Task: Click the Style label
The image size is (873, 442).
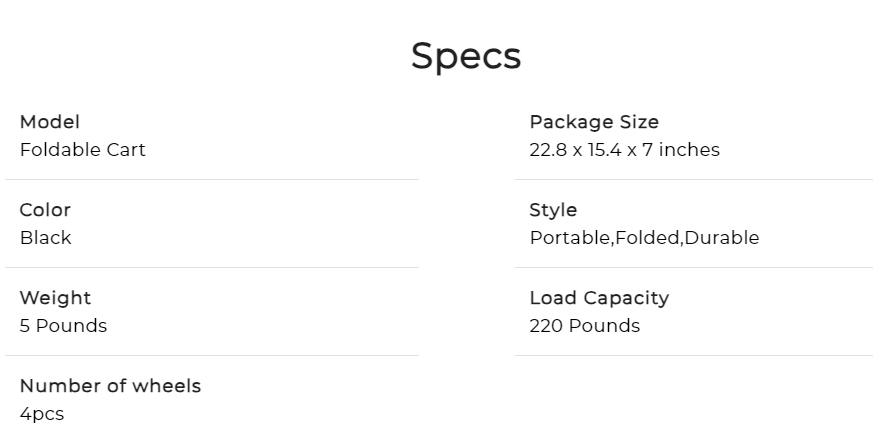Action: [553, 210]
